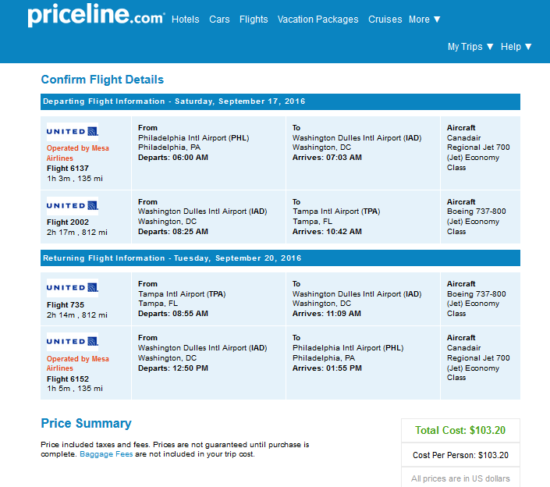Open the Help dropdown menu
Viewport: 550px width, 487px height.
(x=516, y=47)
